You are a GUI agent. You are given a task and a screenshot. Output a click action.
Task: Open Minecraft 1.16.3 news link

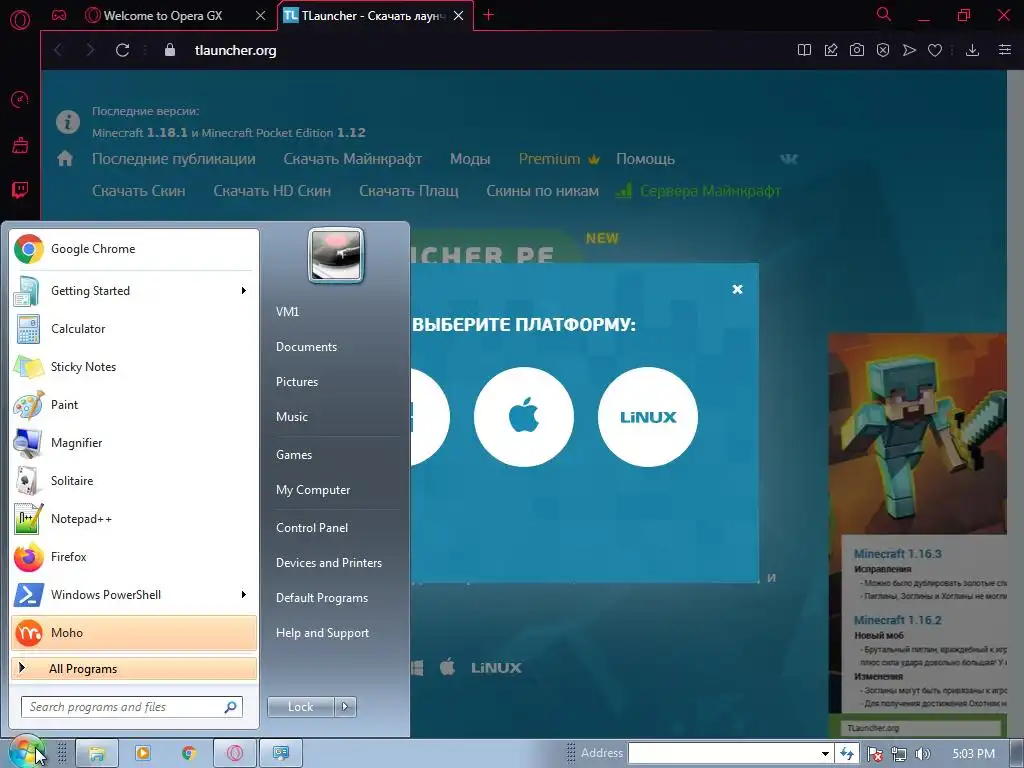897,554
